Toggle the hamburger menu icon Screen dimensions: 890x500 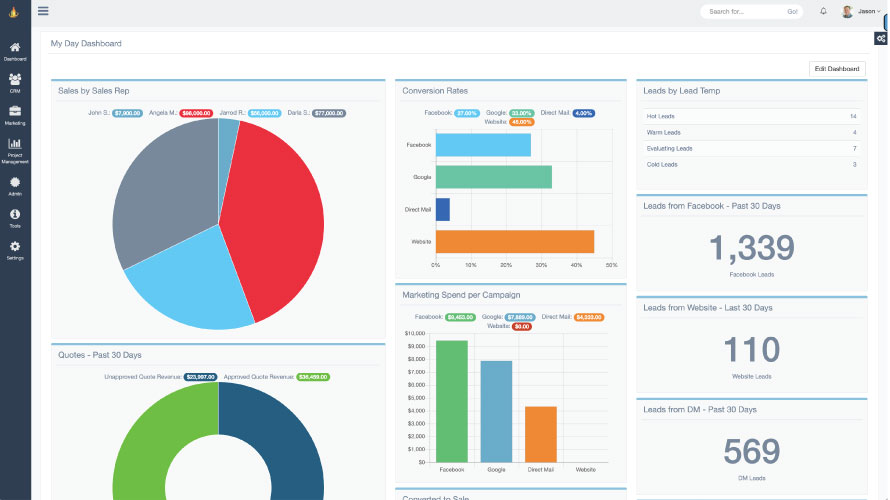[43, 11]
